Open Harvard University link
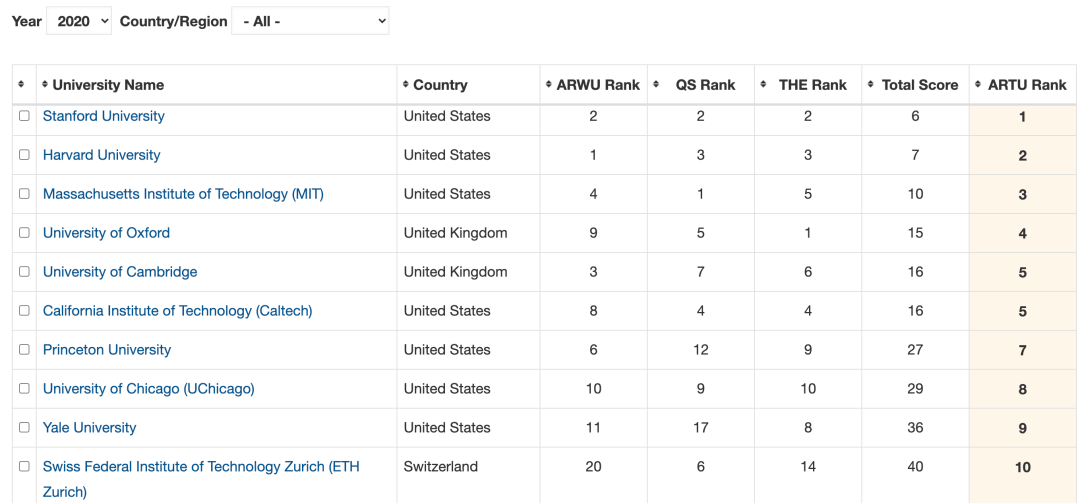Viewport: 1080px width, 504px height. [x=101, y=155]
